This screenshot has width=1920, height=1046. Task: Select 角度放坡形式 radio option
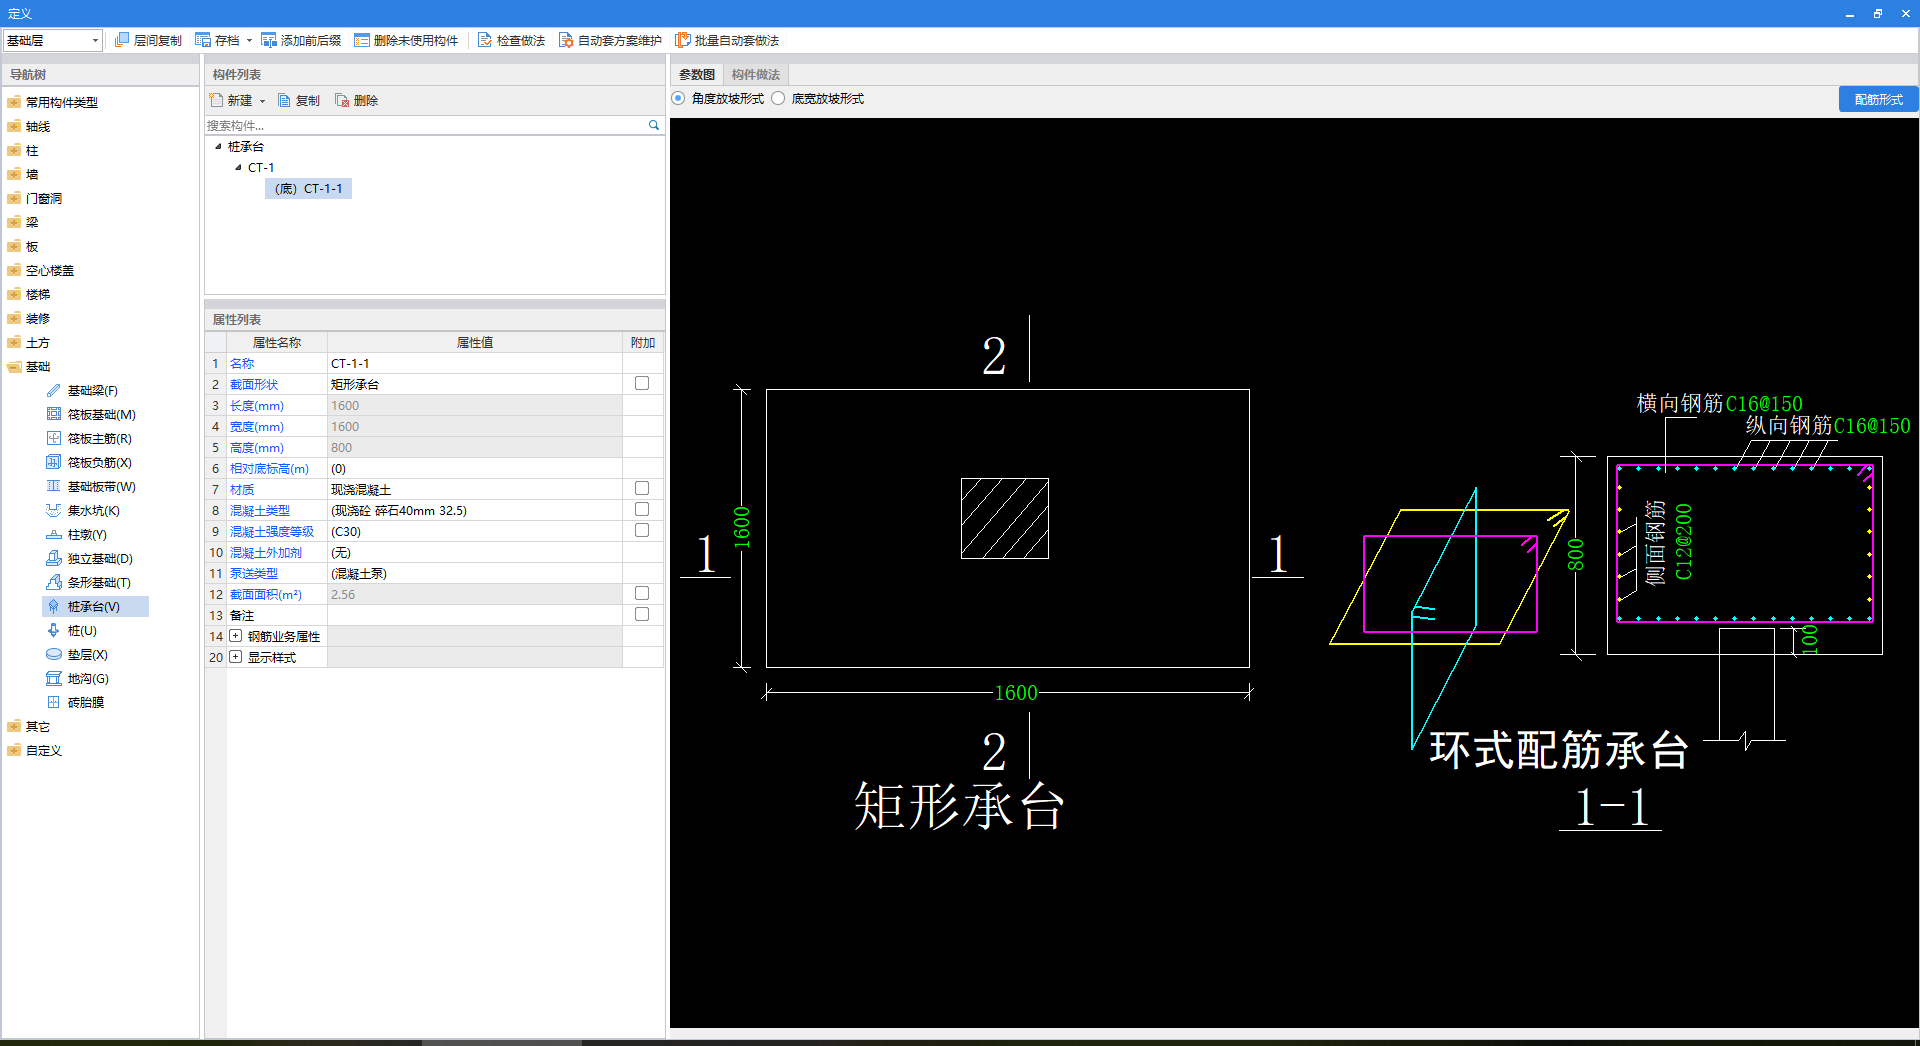coord(679,99)
